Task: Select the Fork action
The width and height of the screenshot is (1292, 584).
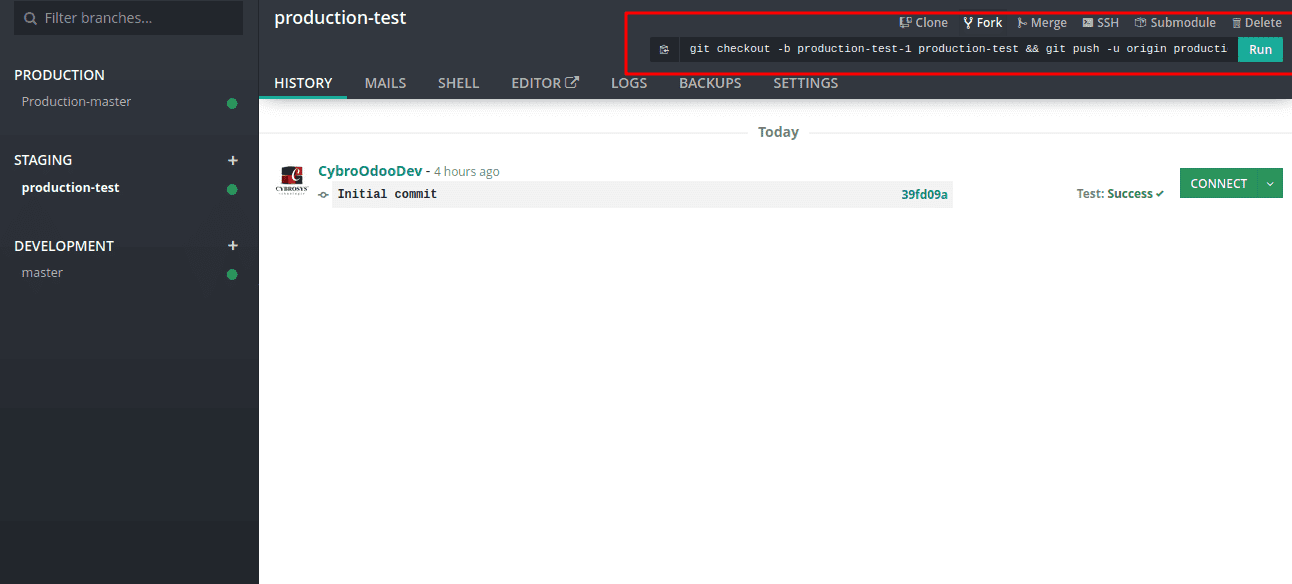Action: tap(982, 22)
